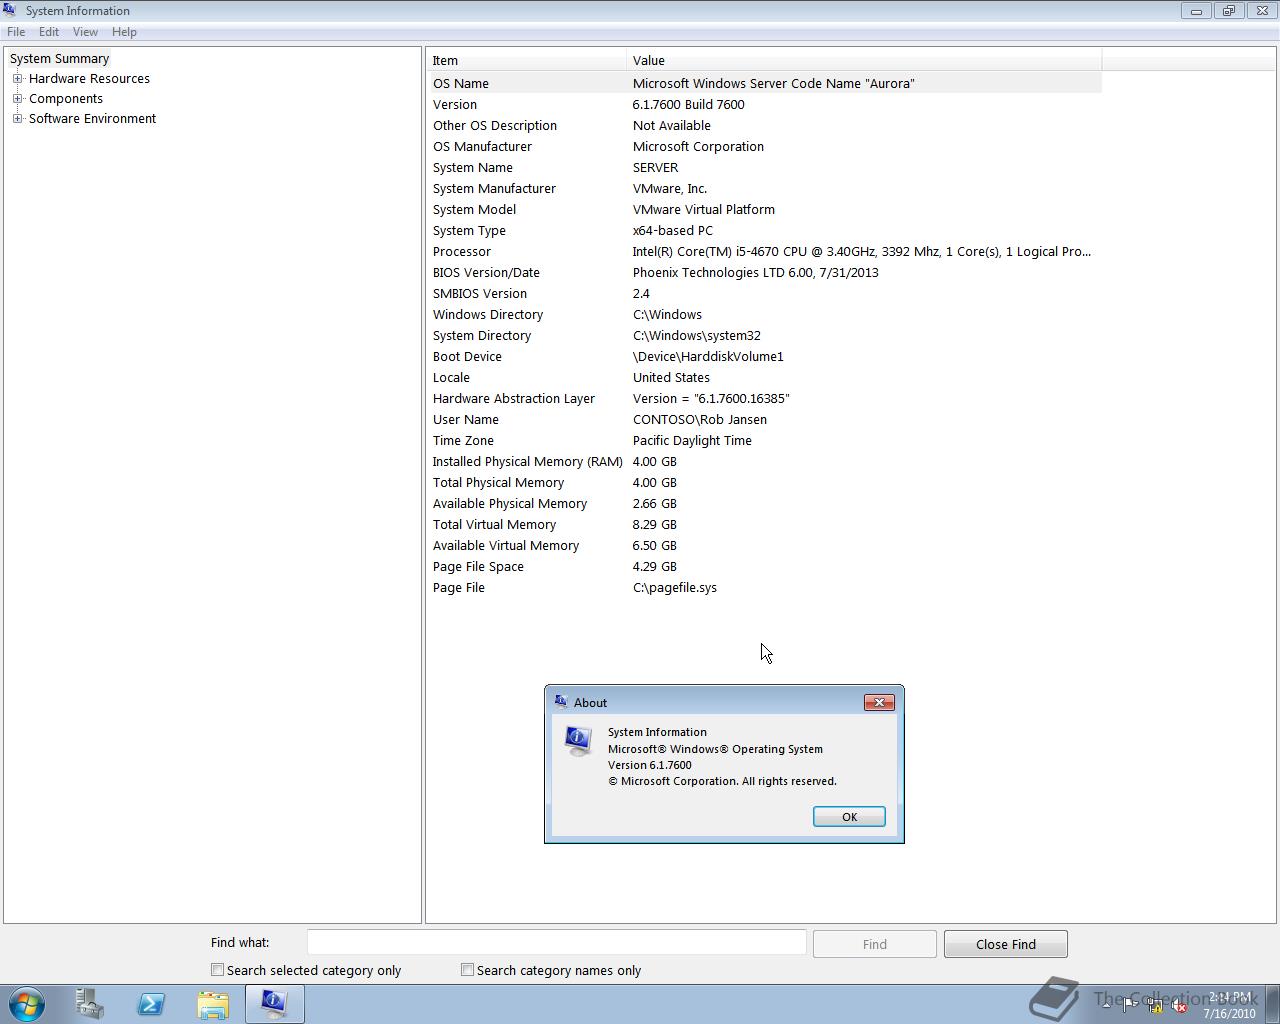Open the File menu
1280x1024 pixels.
pos(16,32)
